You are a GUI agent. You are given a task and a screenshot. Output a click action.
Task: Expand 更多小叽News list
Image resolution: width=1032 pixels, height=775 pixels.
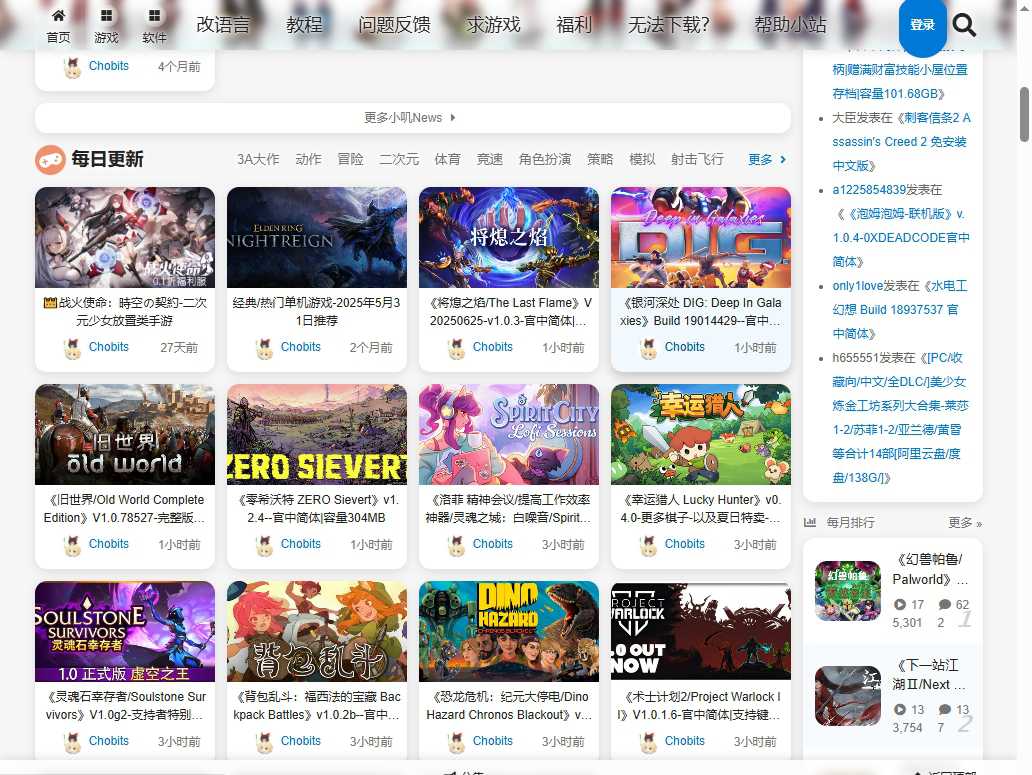(x=410, y=118)
